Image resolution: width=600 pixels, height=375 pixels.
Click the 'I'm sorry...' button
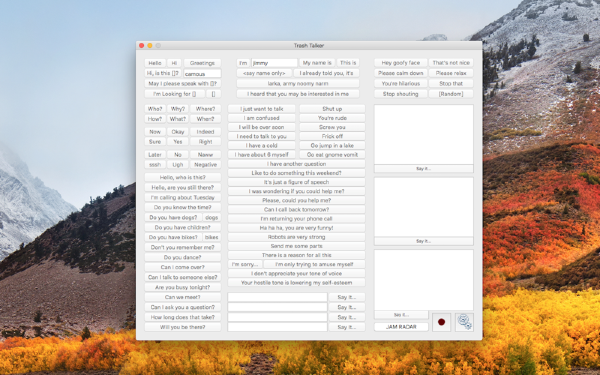(x=245, y=264)
